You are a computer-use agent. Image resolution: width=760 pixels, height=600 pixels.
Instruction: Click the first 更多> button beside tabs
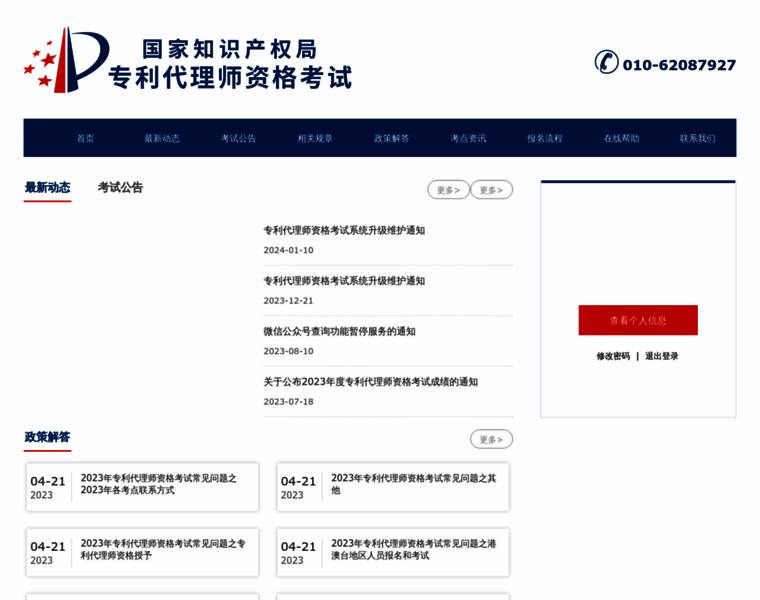click(448, 189)
